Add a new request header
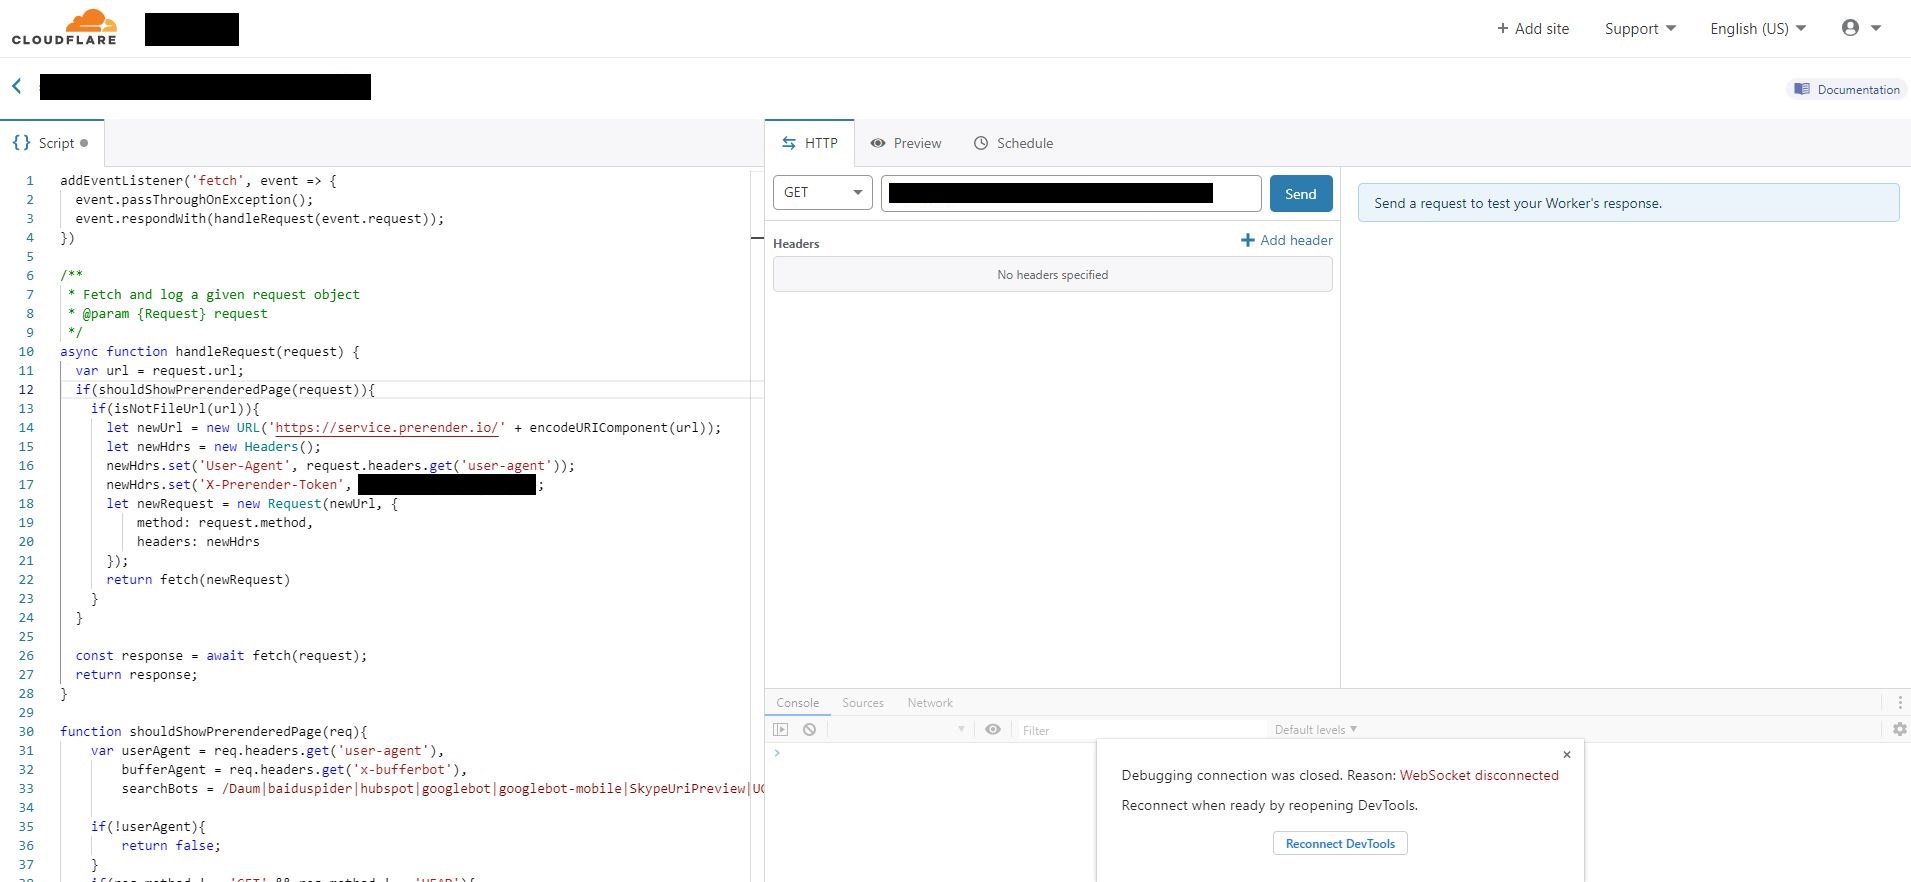1911x882 pixels. 1287,240
